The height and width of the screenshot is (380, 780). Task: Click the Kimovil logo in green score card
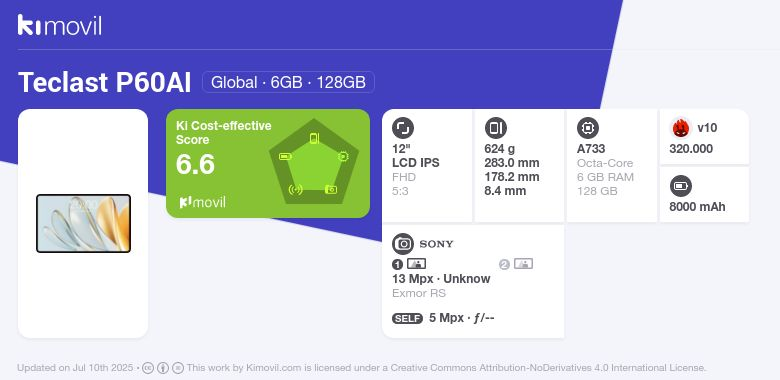tap(202, 202)
